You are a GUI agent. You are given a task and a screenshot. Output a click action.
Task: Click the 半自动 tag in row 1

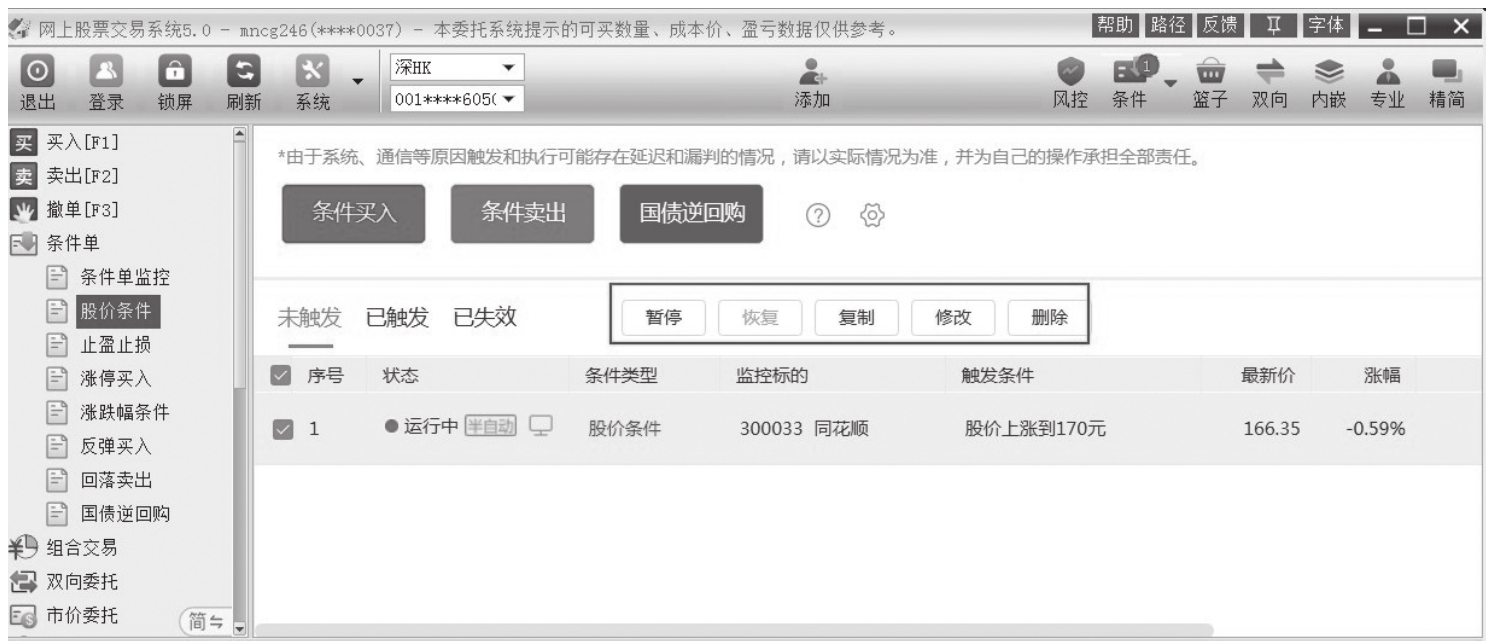(x=490, y=428)
